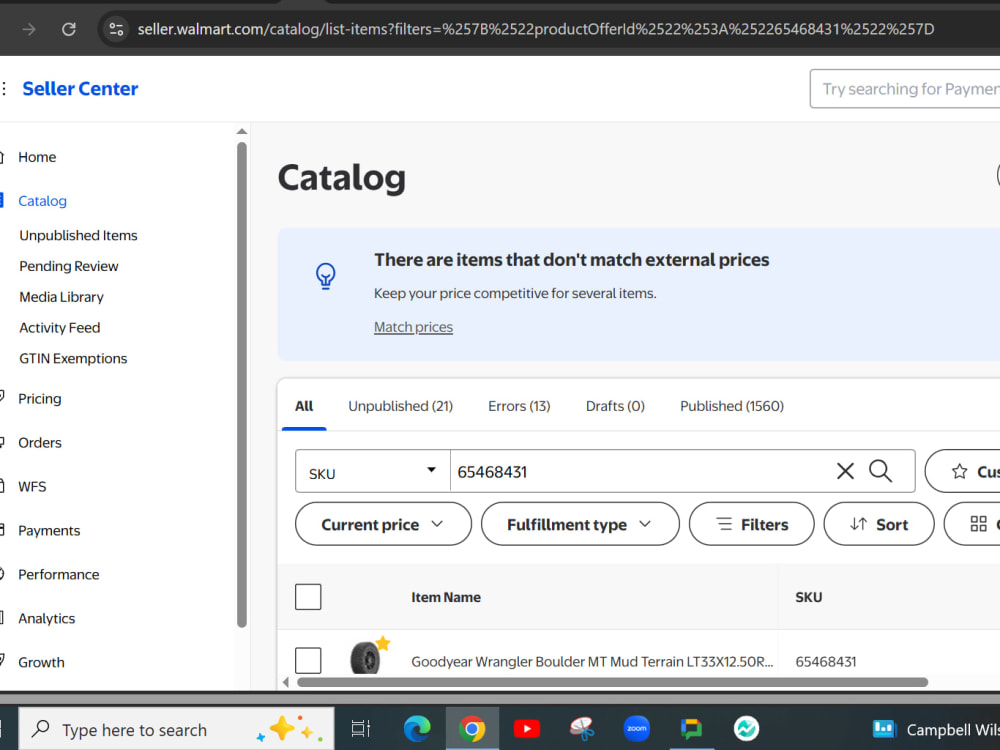This screenshot has height=750, width=1000.
Task: Click the browser reload icon
Action: click(69, 29)
